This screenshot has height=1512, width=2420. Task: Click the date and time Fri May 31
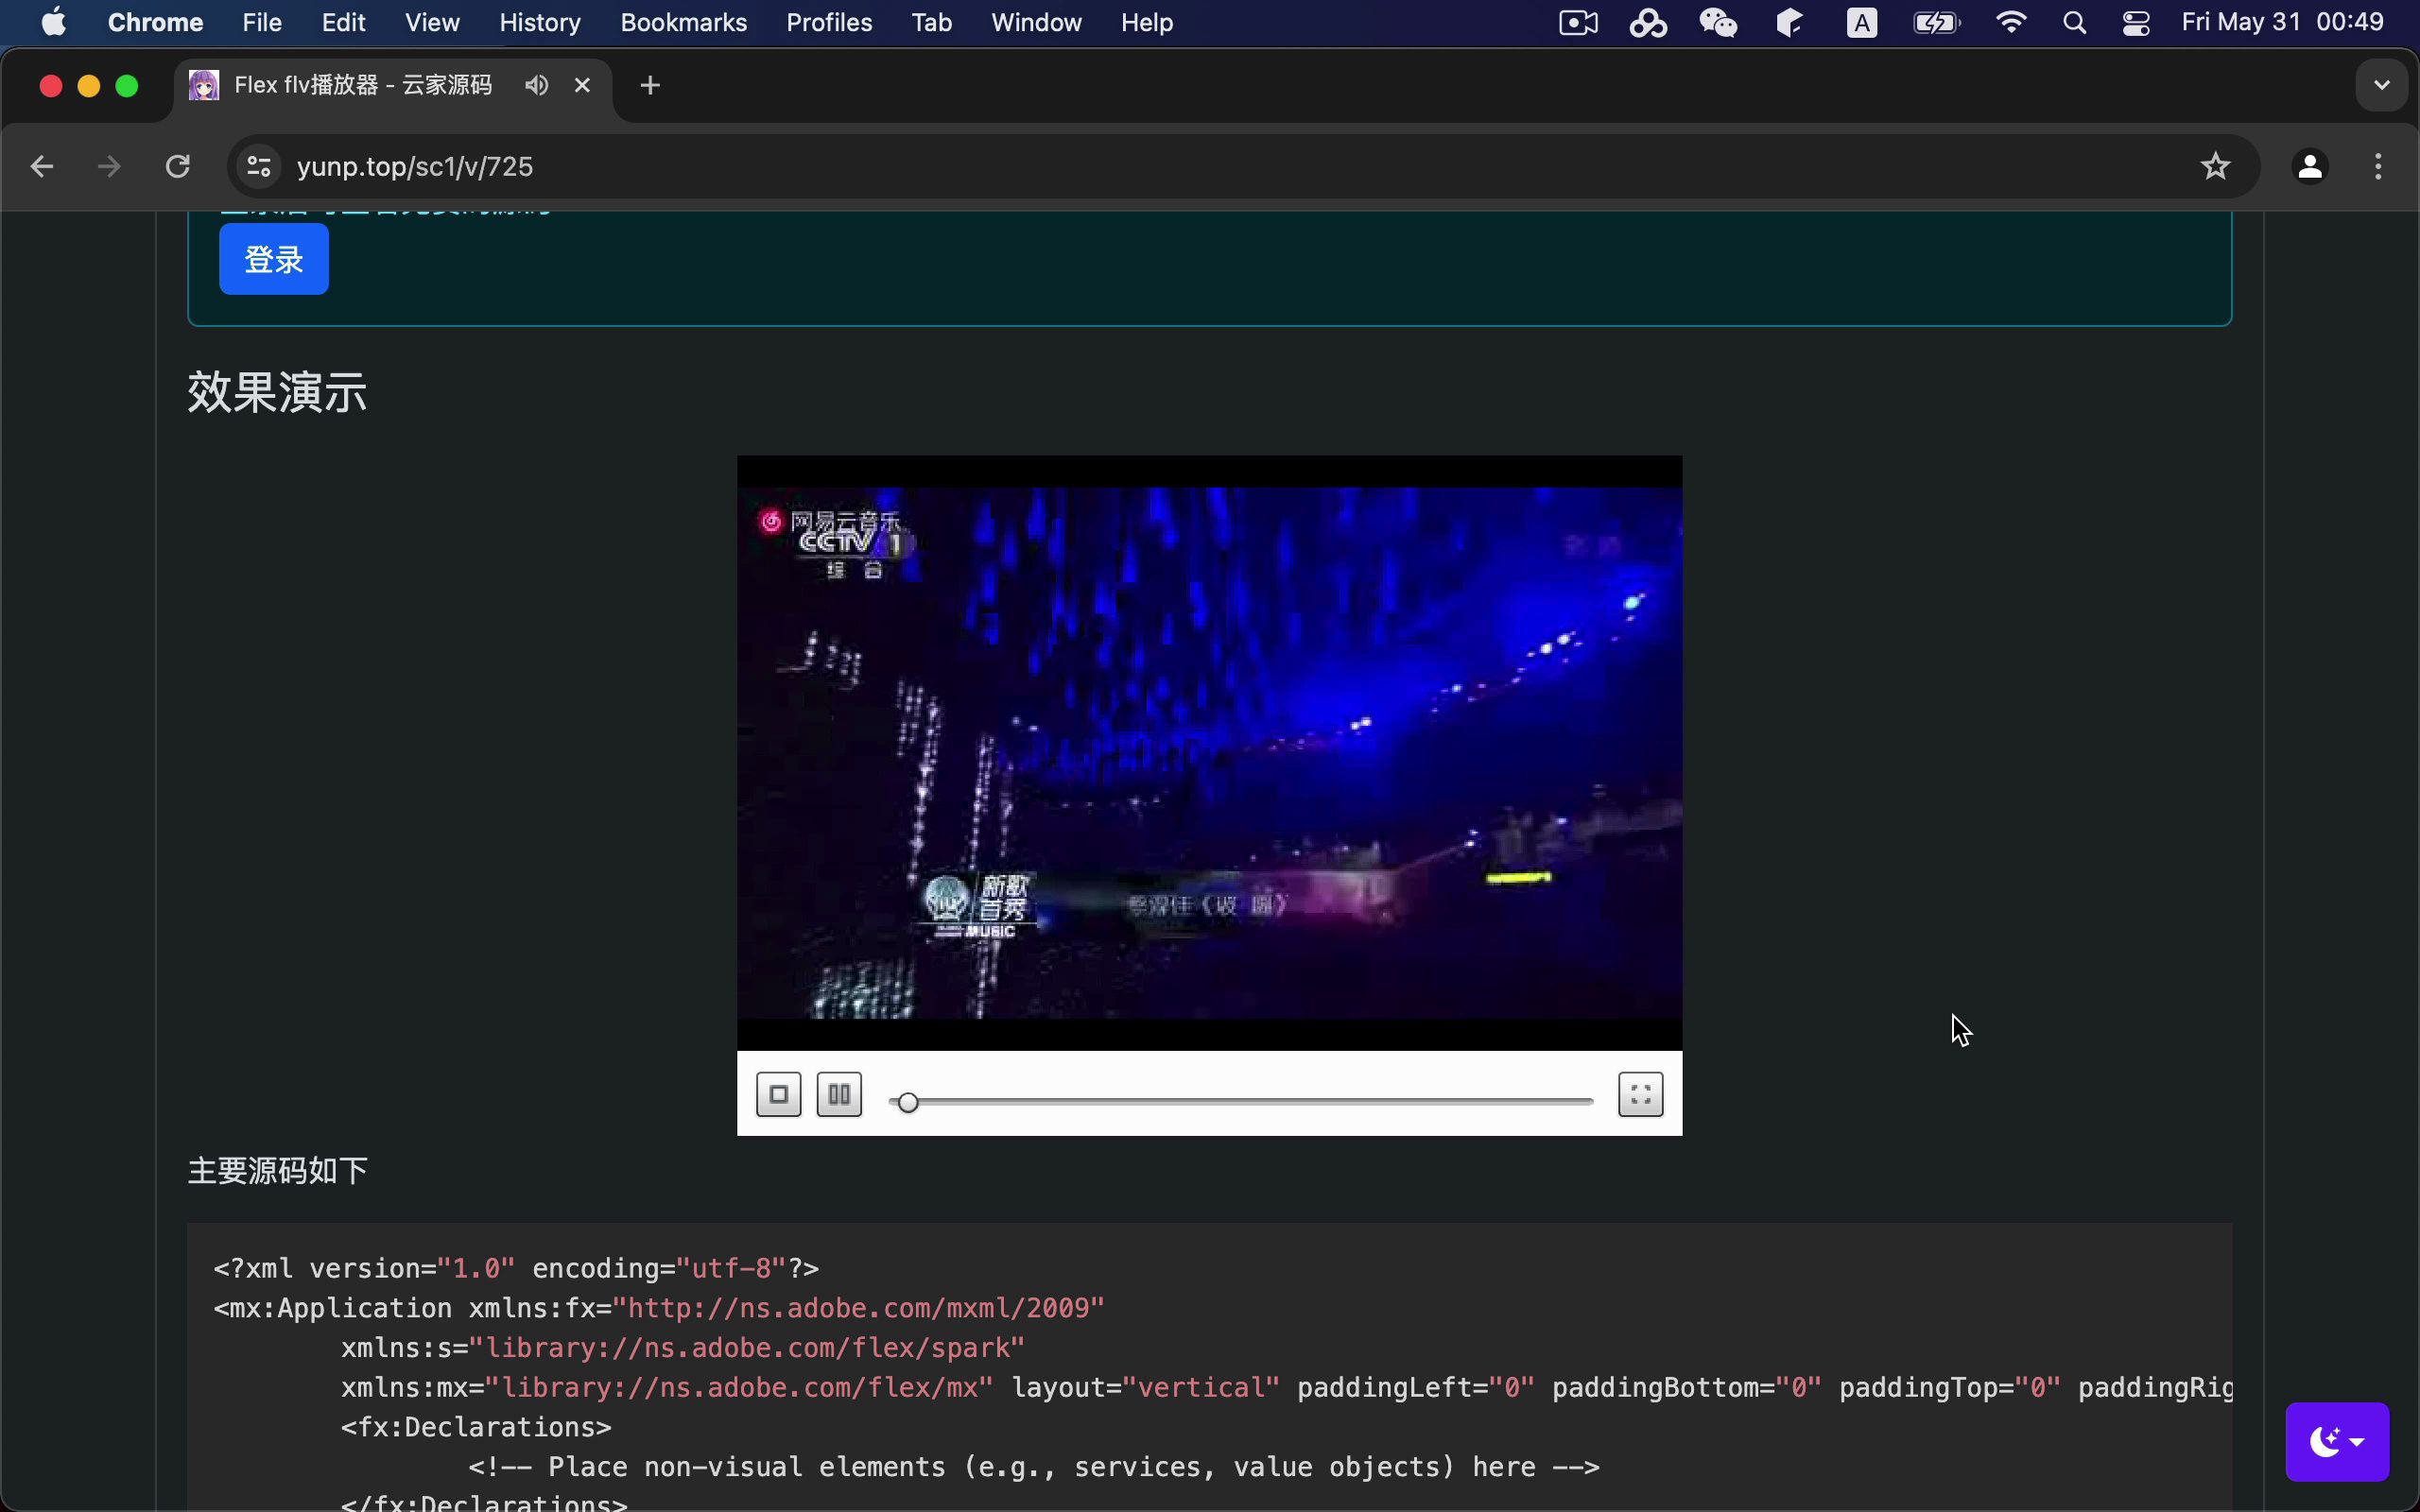pos(2283,22)
